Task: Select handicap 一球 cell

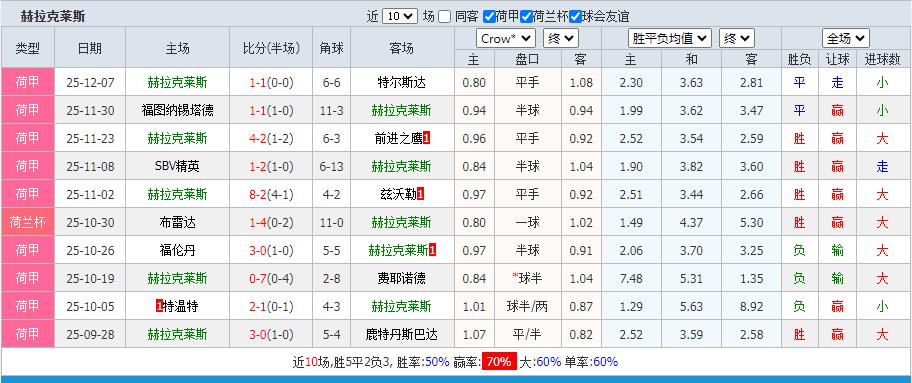Action: pos(528,222)
